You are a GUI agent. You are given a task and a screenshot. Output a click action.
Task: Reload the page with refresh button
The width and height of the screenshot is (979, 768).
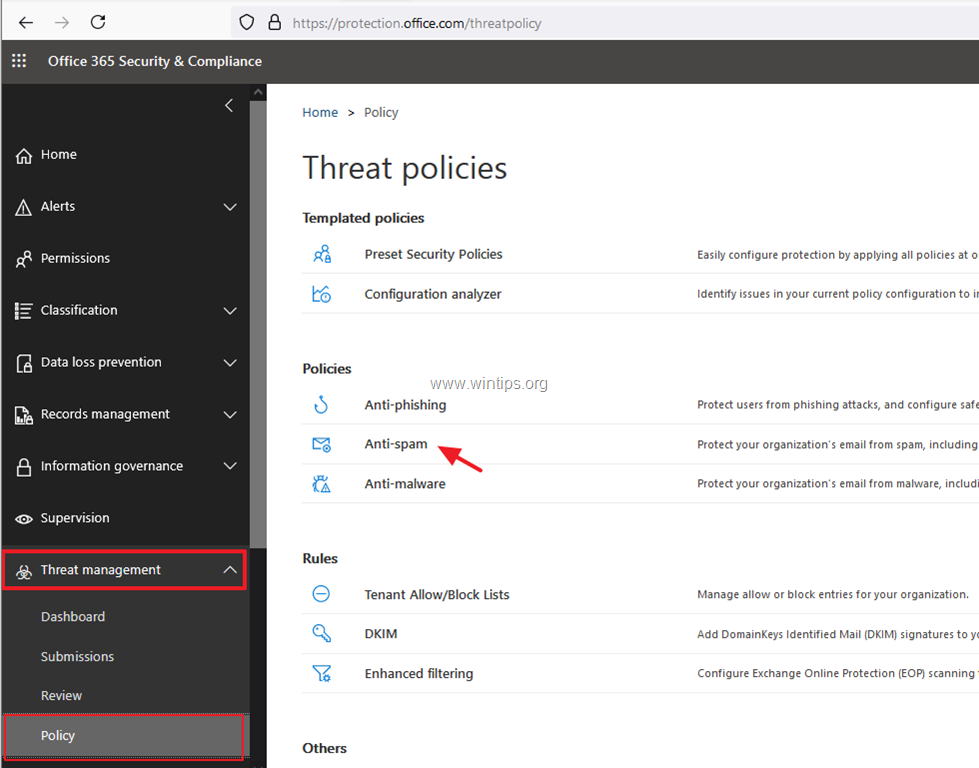point(98,22)
